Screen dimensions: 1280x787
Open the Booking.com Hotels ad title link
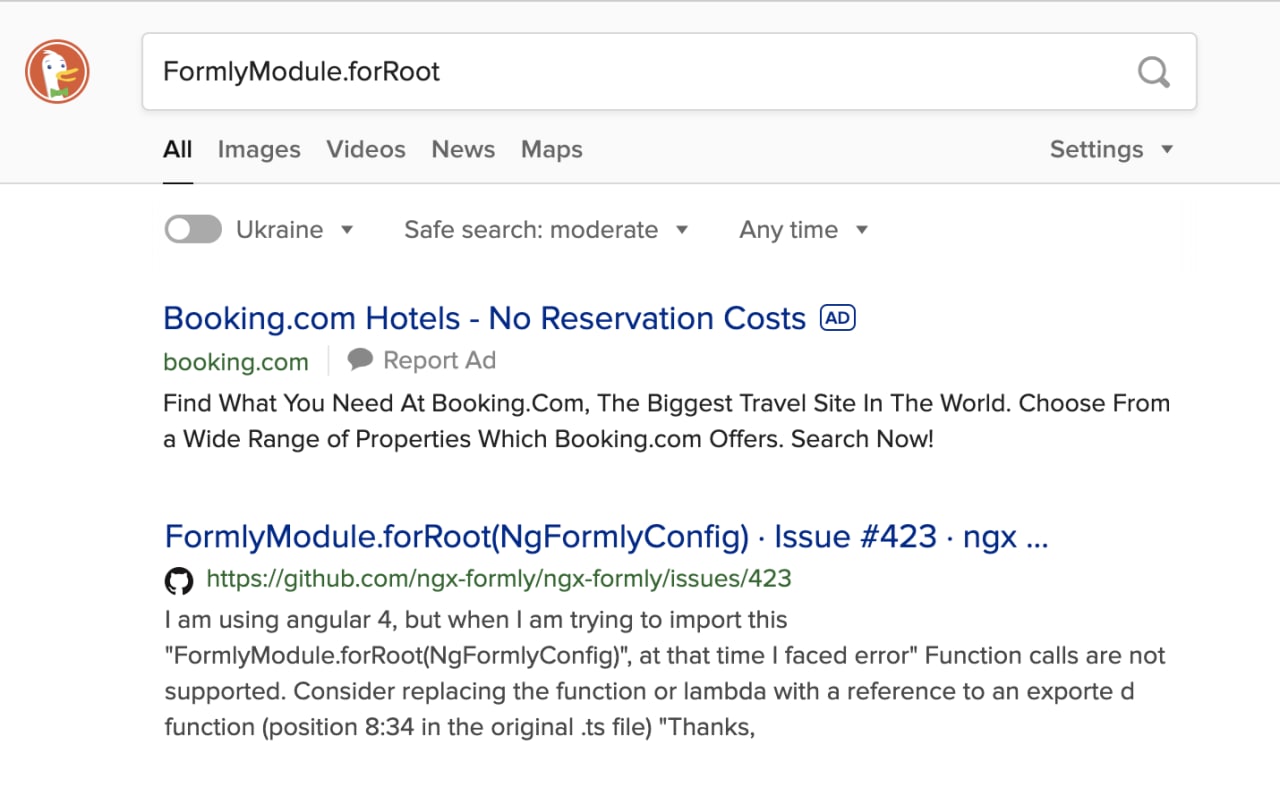coord(484,318)
